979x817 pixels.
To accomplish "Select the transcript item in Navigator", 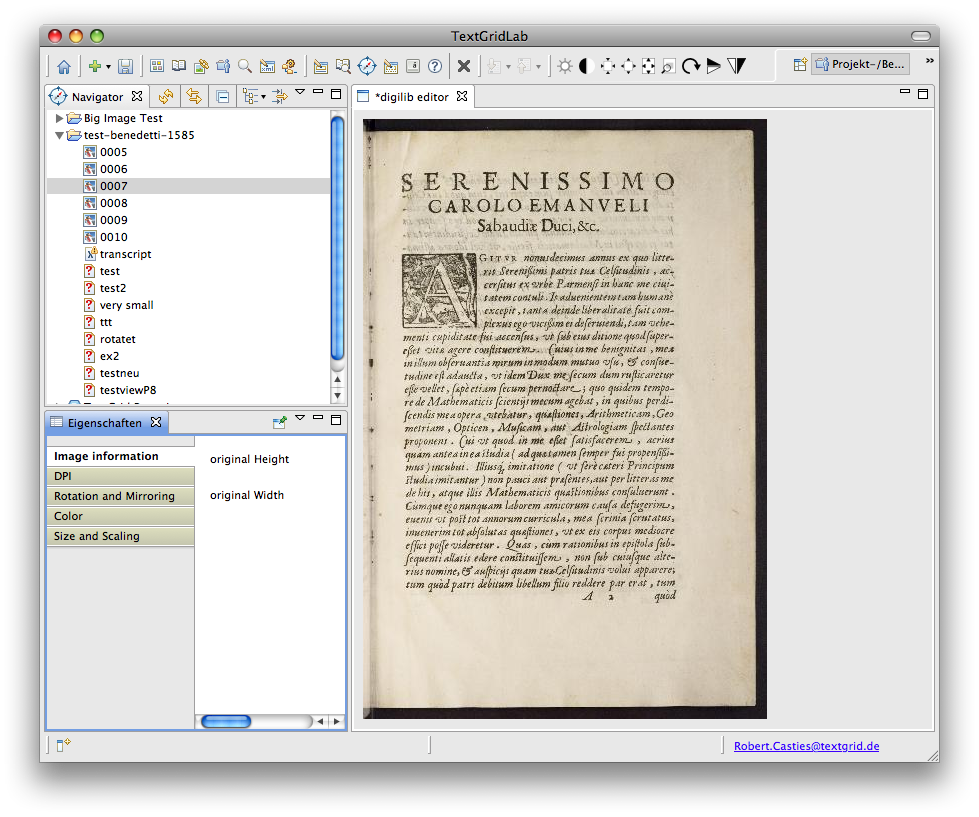I will pyautogui.click(x=125, y=254).
